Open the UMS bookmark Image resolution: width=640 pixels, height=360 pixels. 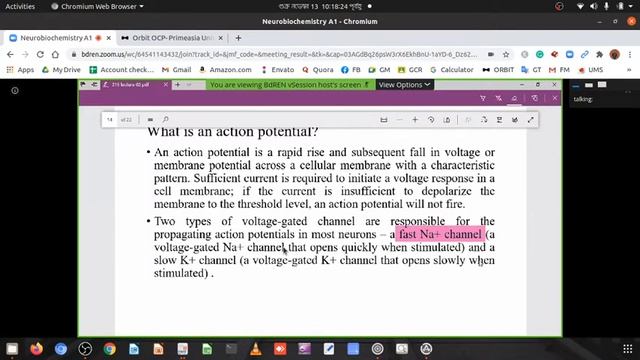(590, 70)
